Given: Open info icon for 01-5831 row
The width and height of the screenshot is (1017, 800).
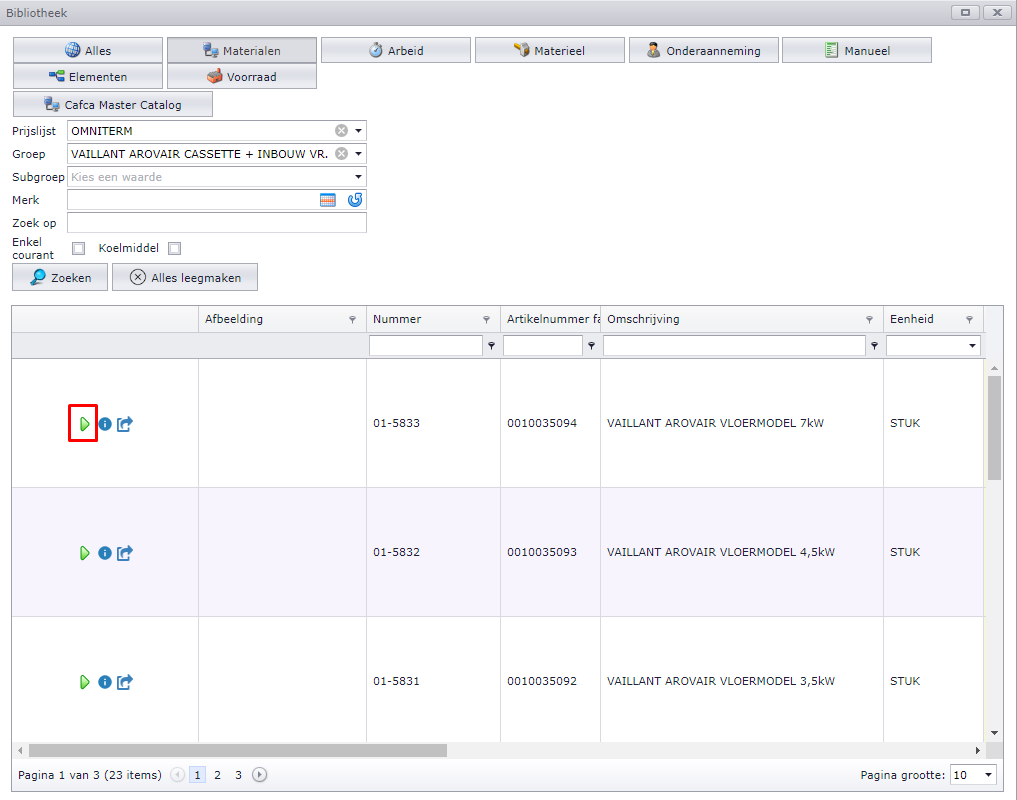Looking at the screenshot, I should coord(104,683).
